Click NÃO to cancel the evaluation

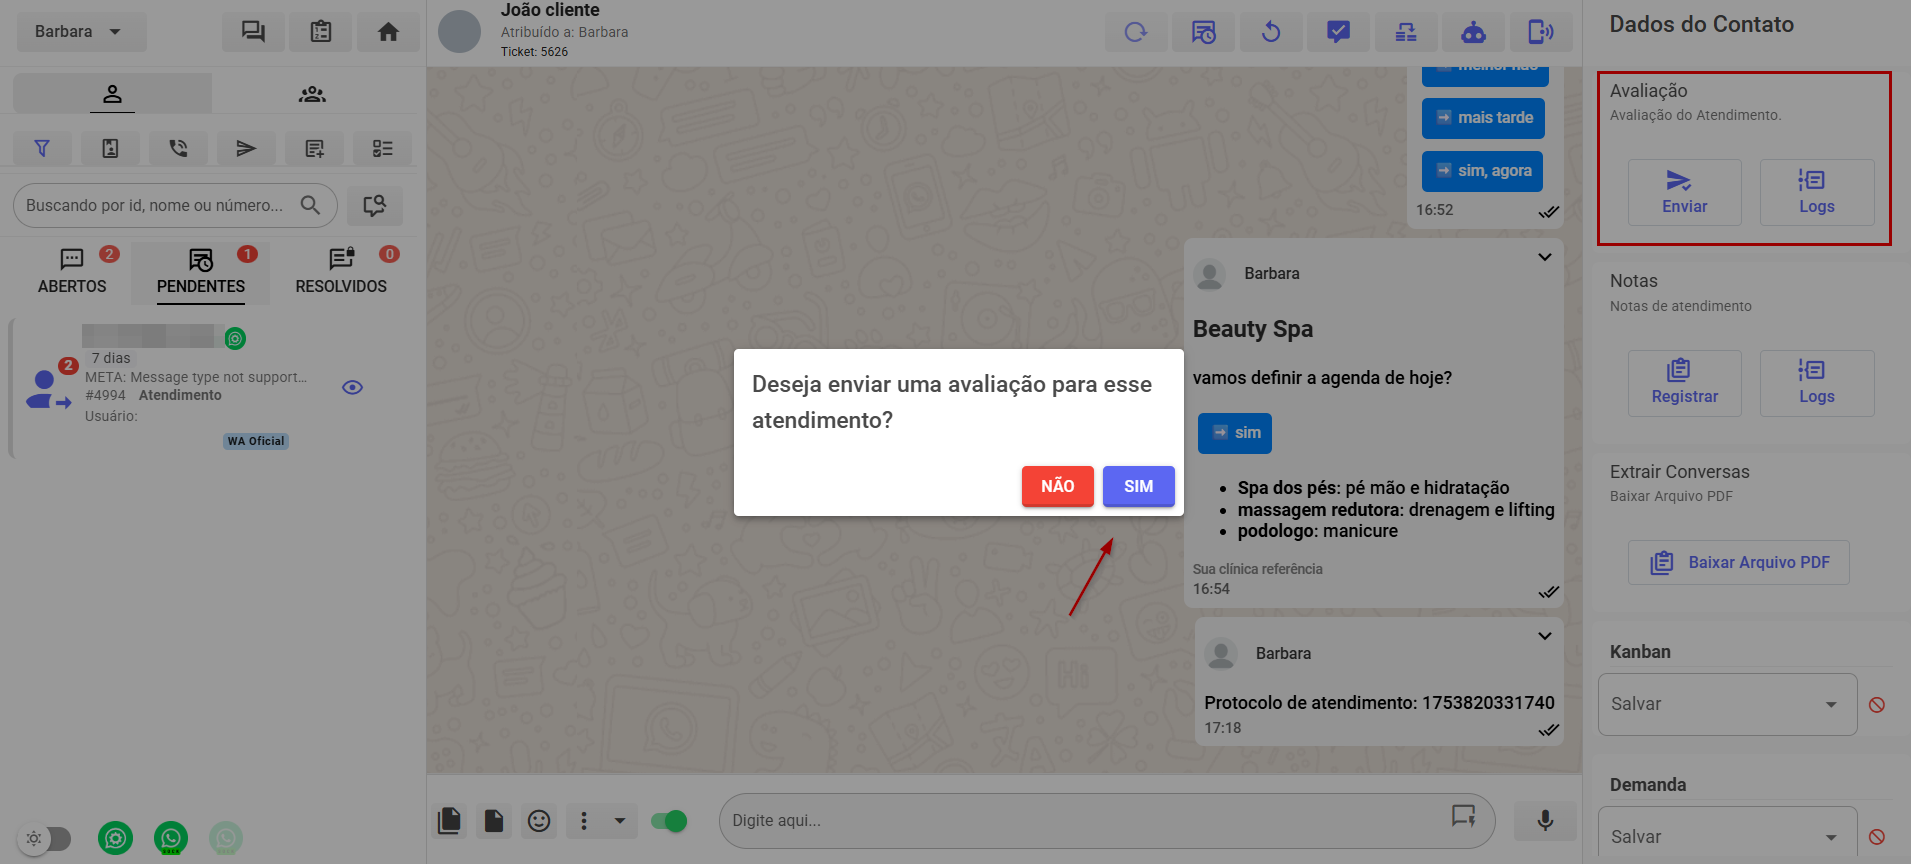click(x=1057, y=487)
